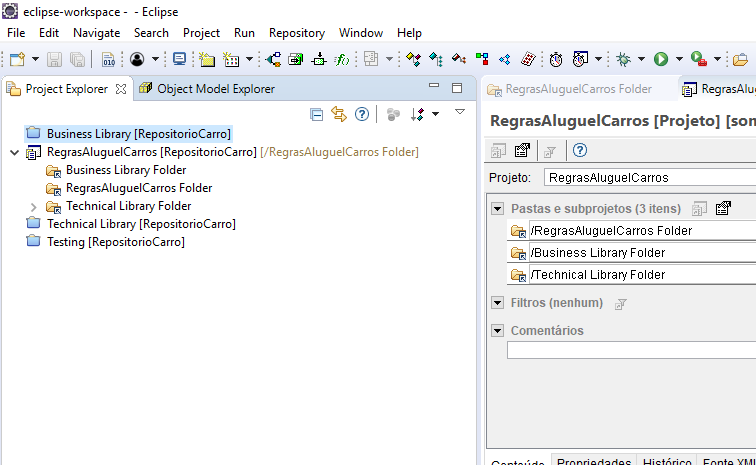Click the properties form icon in editor toolbar
Image resolution: width=756 pixels, height=465 pixels.
click(x=522, y=150)
